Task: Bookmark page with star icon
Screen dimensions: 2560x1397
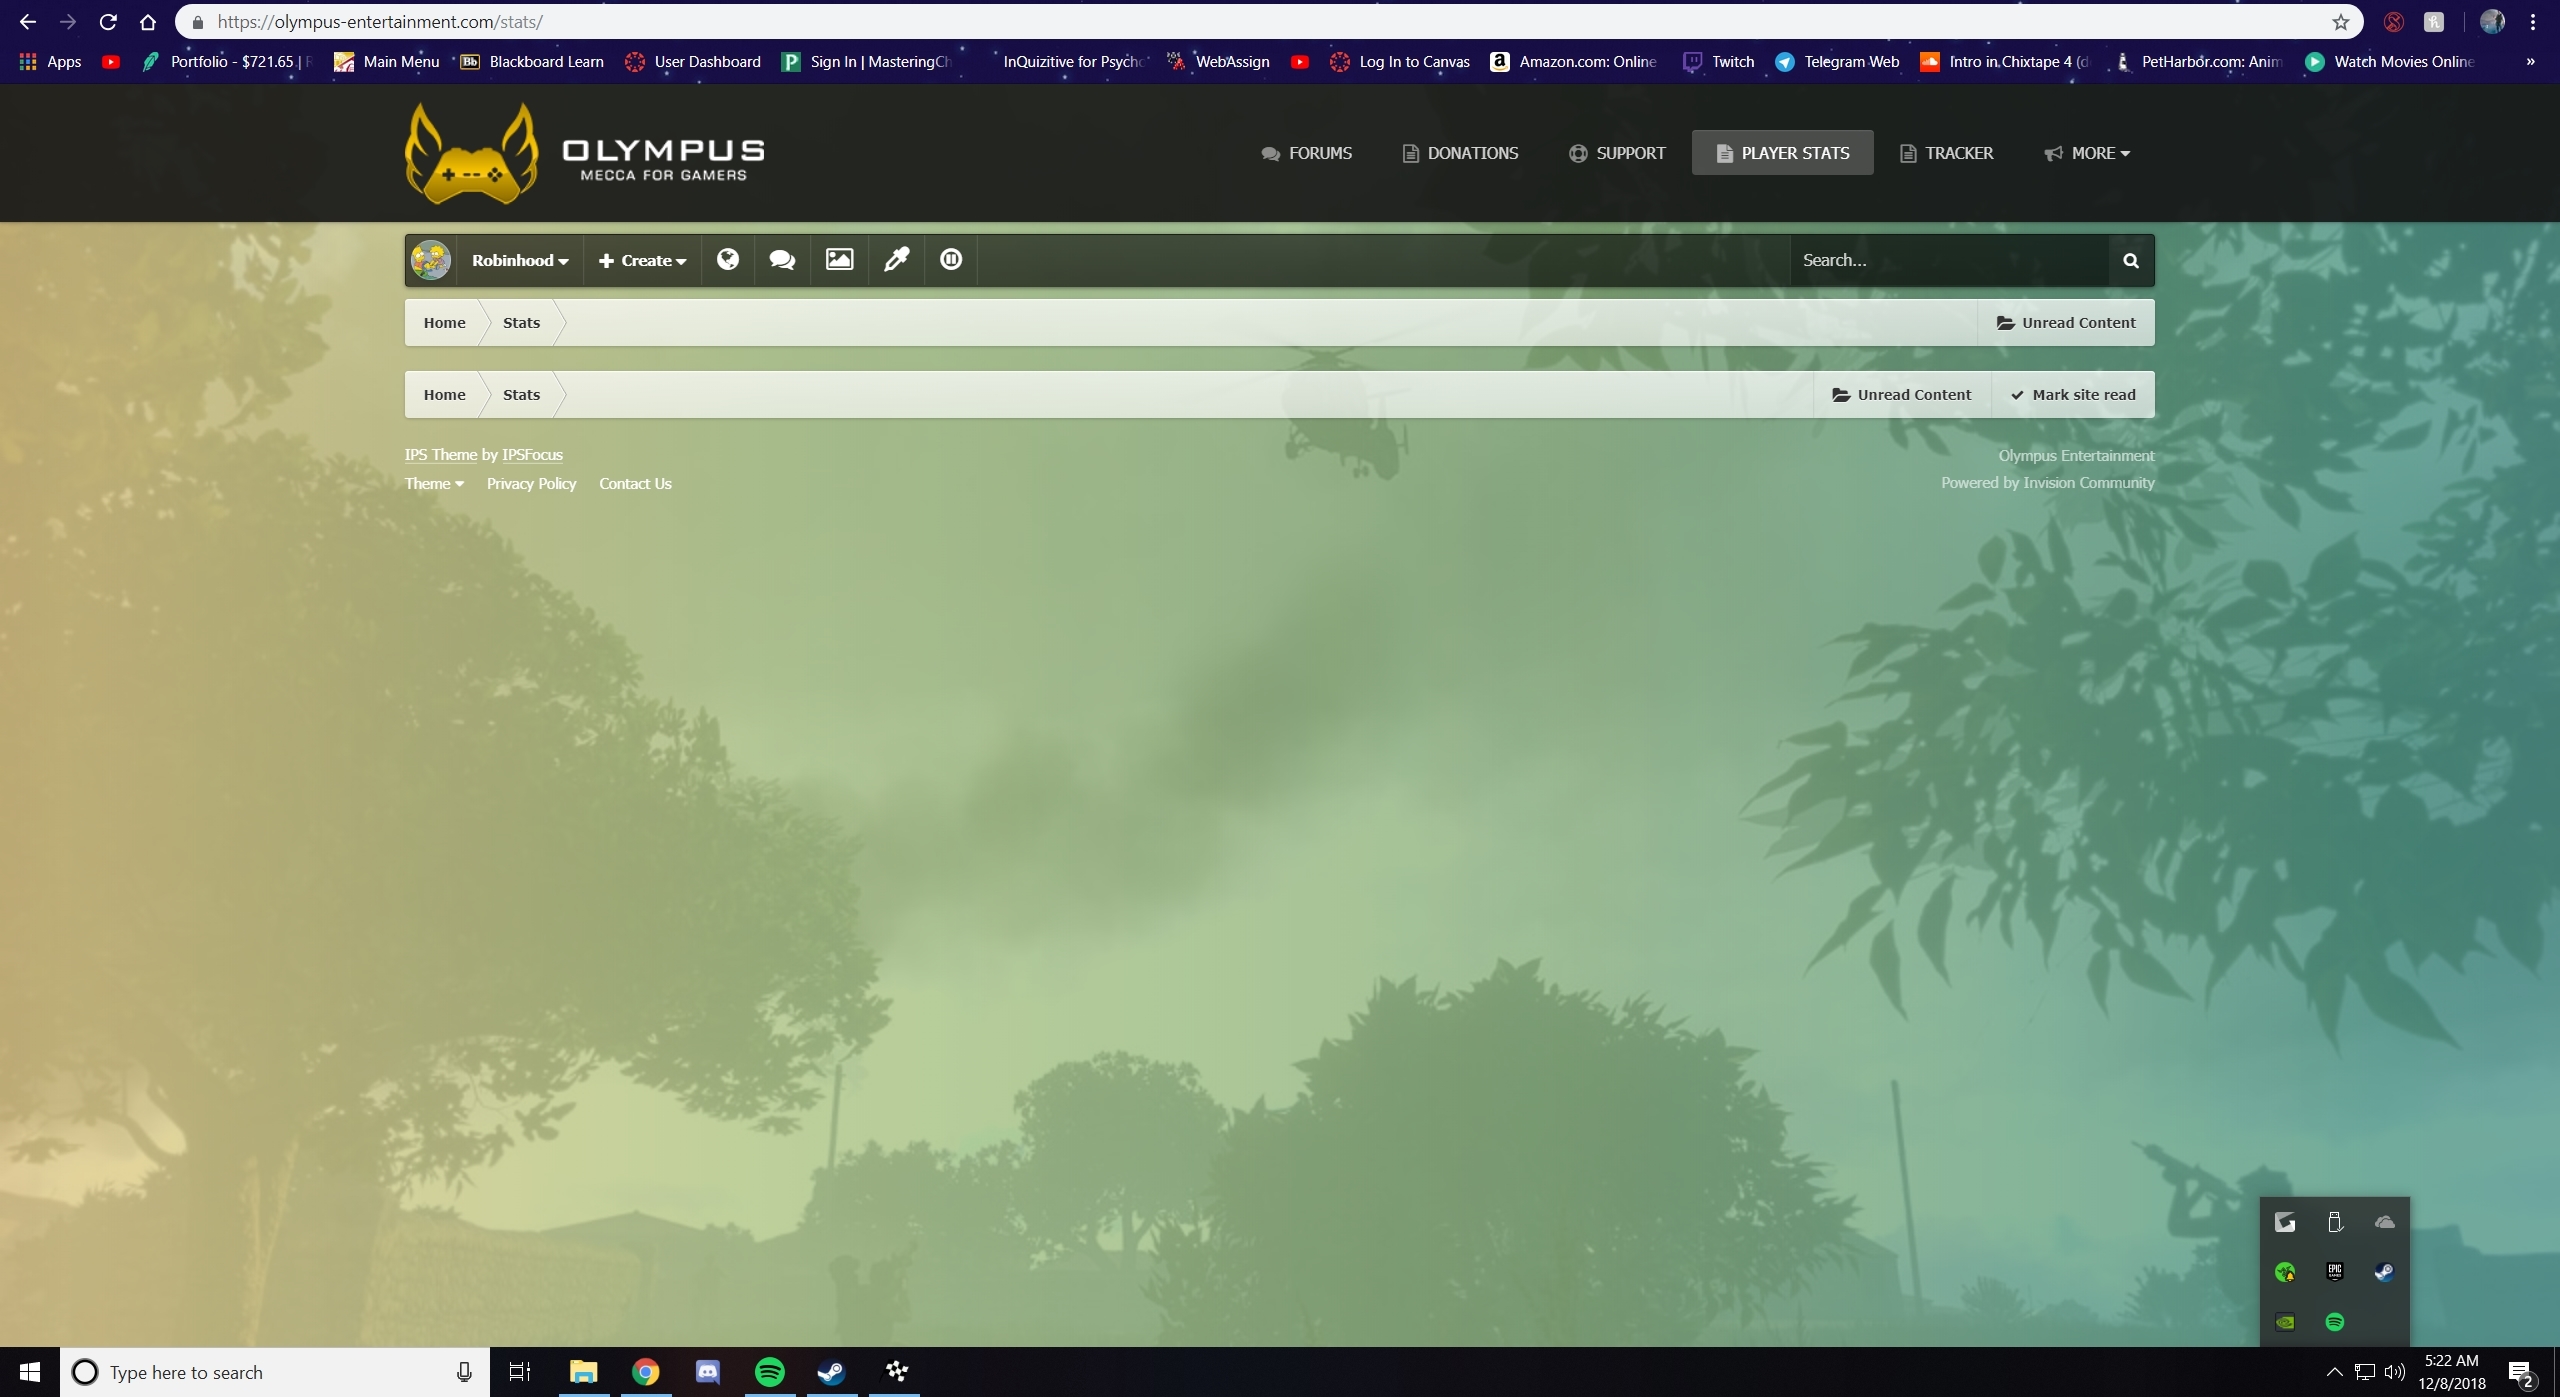Action: pyautogui.click(x=2340, y=22)
